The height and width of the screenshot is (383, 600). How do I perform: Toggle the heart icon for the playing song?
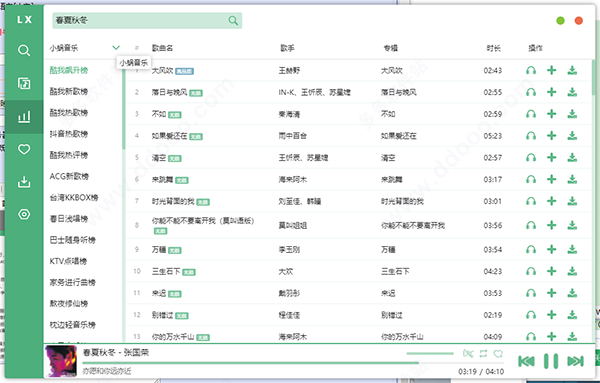point(498,354)
